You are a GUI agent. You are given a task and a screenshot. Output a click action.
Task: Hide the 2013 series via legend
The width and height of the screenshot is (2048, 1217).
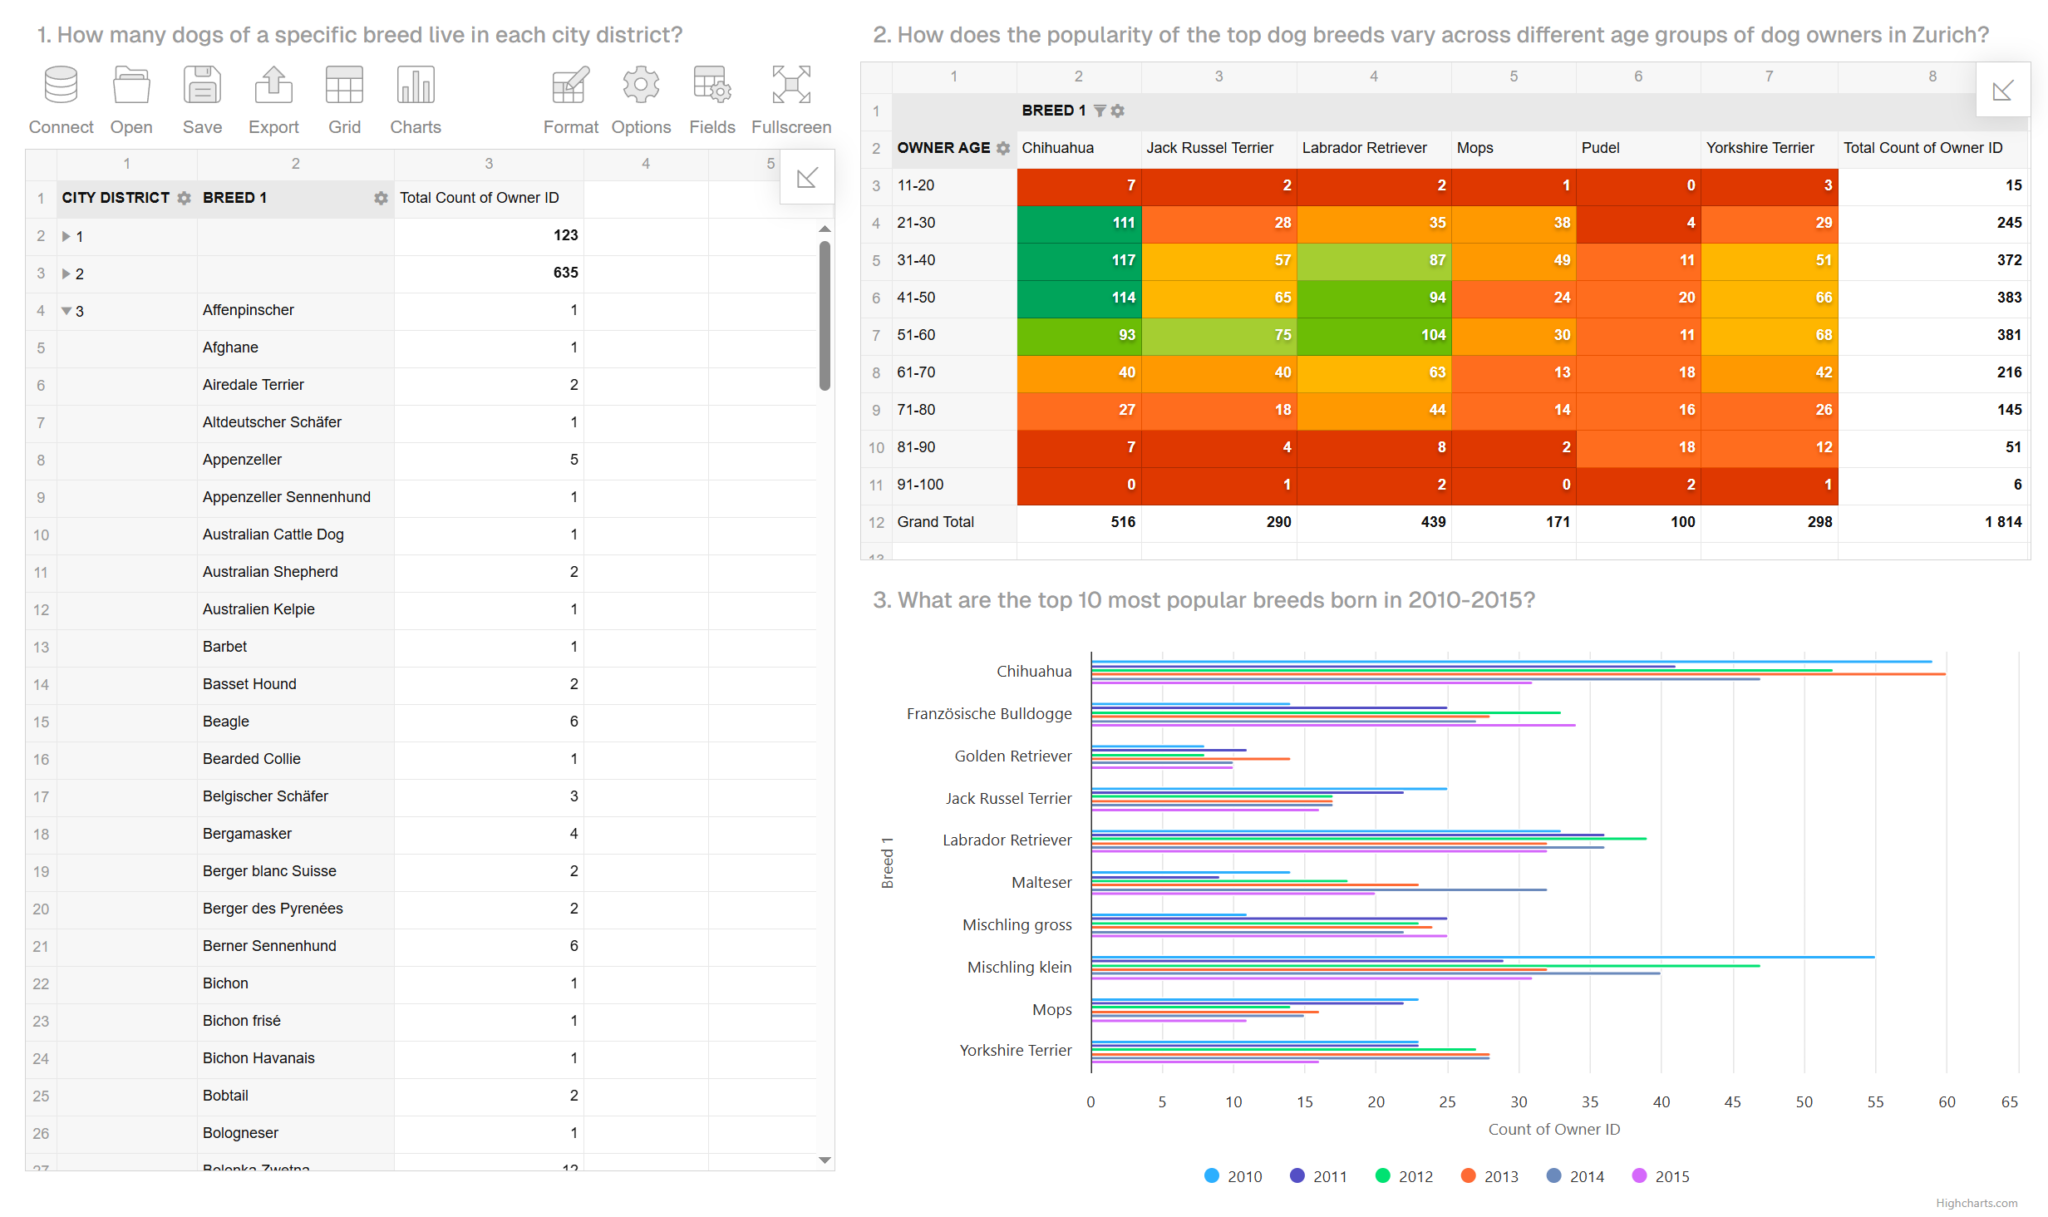coord(1489,1176)
